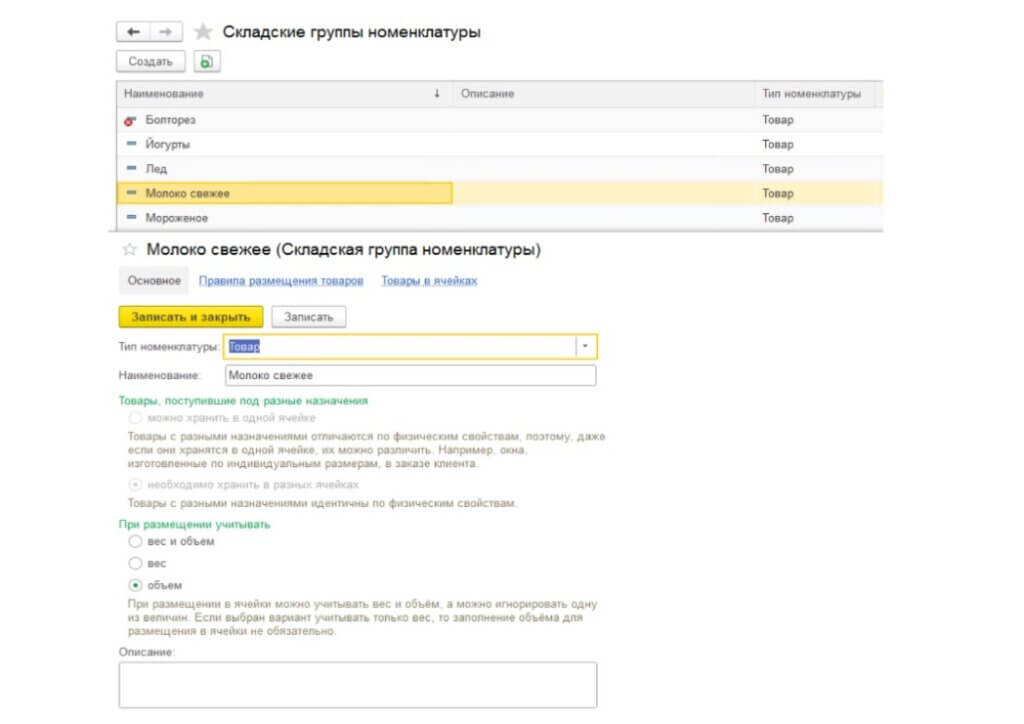The height and width of the screenshot is (724, 1024).
Task: Open Товары в ячейках section
Action: pyautogui.click(x=431, y=281)
